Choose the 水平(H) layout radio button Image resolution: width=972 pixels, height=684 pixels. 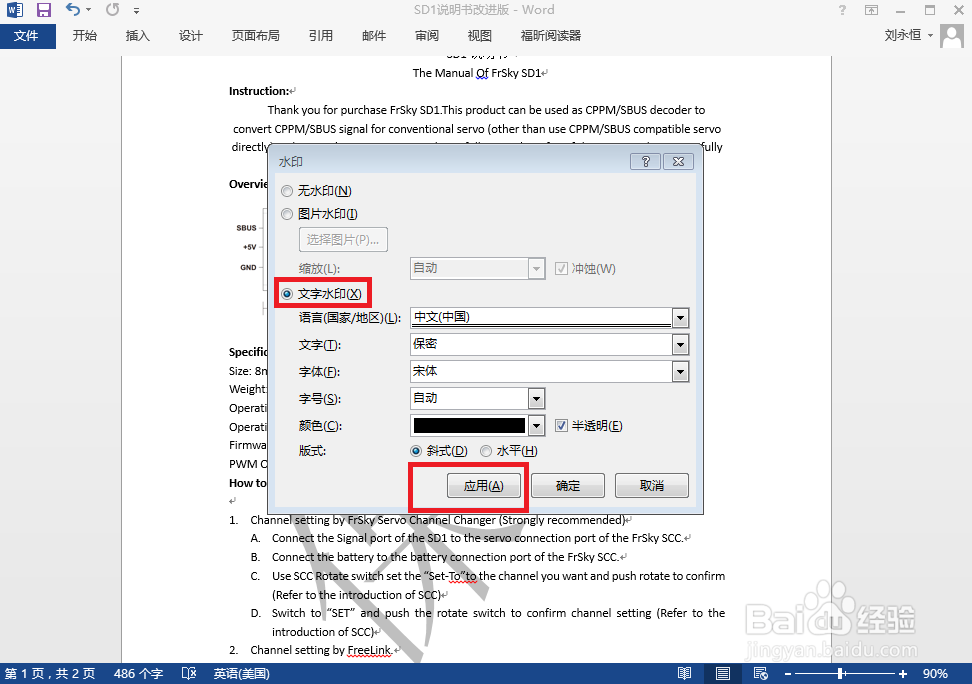tap(486, 451)
